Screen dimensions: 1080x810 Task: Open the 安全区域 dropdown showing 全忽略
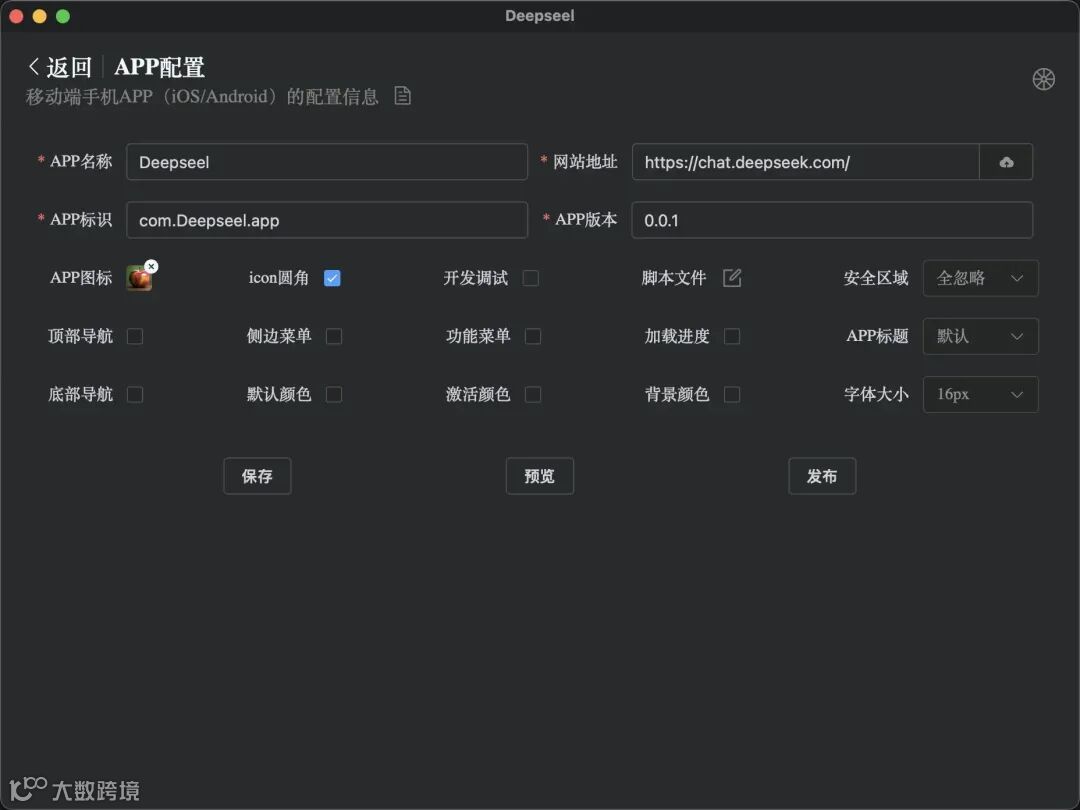click(x=980, y=278)
